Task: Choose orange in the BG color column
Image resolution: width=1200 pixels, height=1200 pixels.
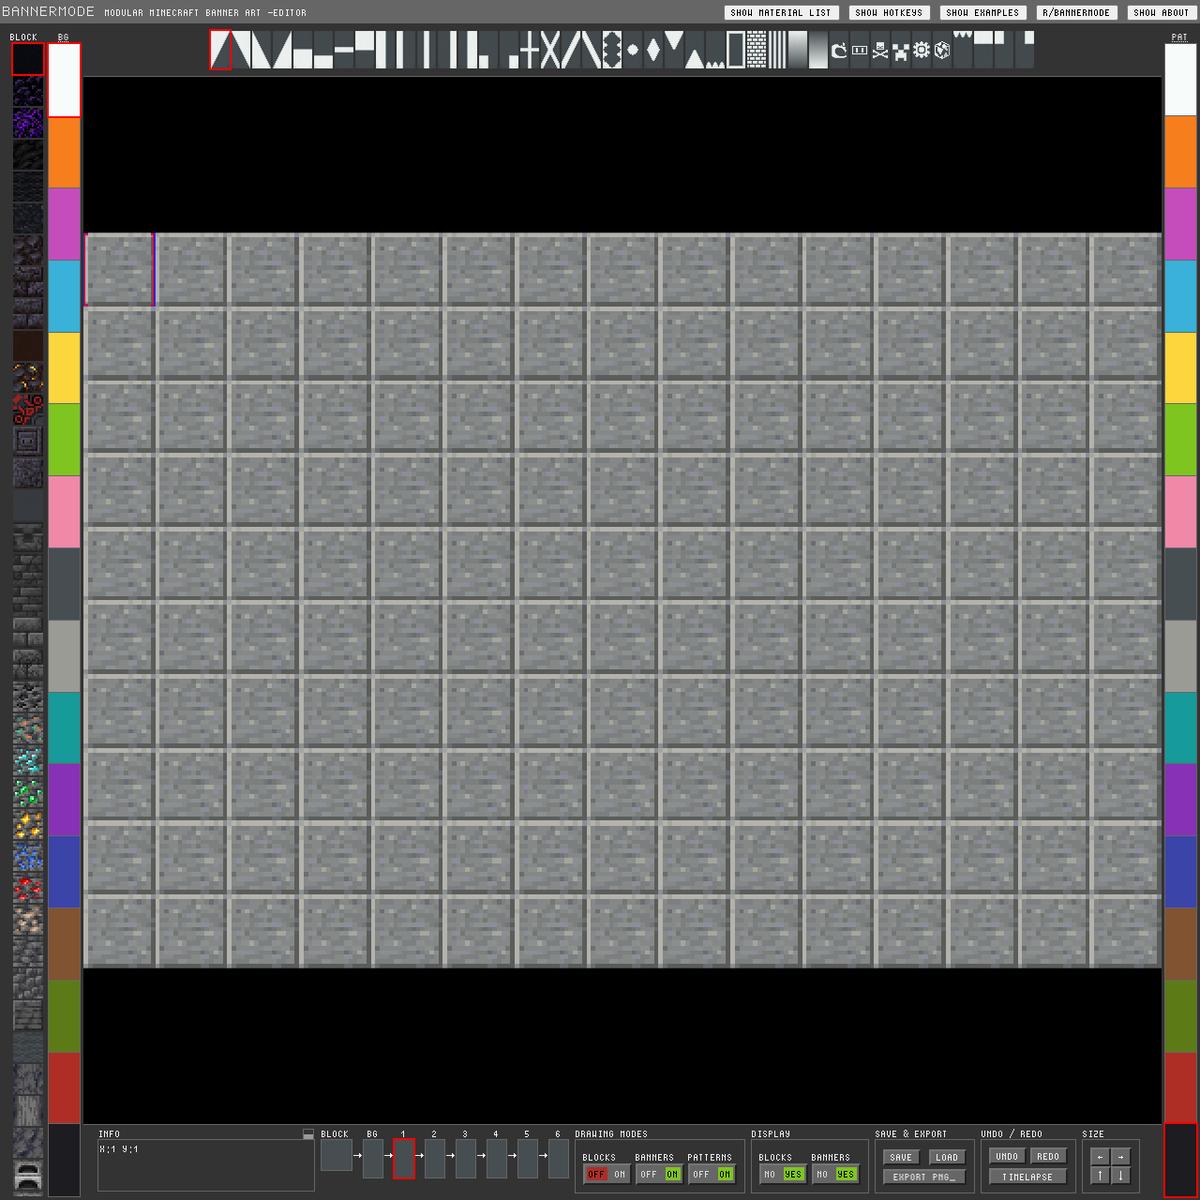Action: click(64, 152)
